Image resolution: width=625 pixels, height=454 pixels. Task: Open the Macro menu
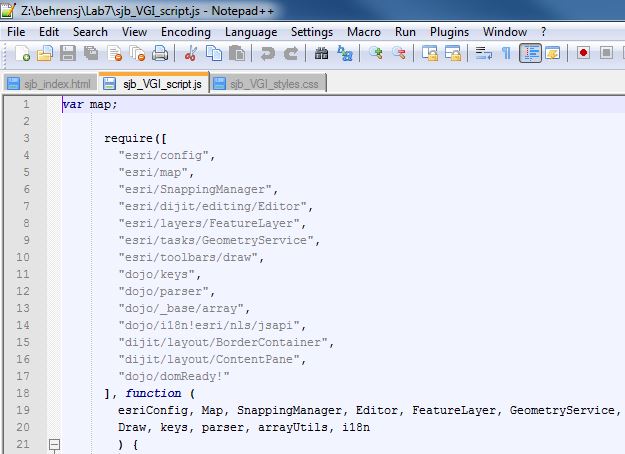(x=364, y=32)
